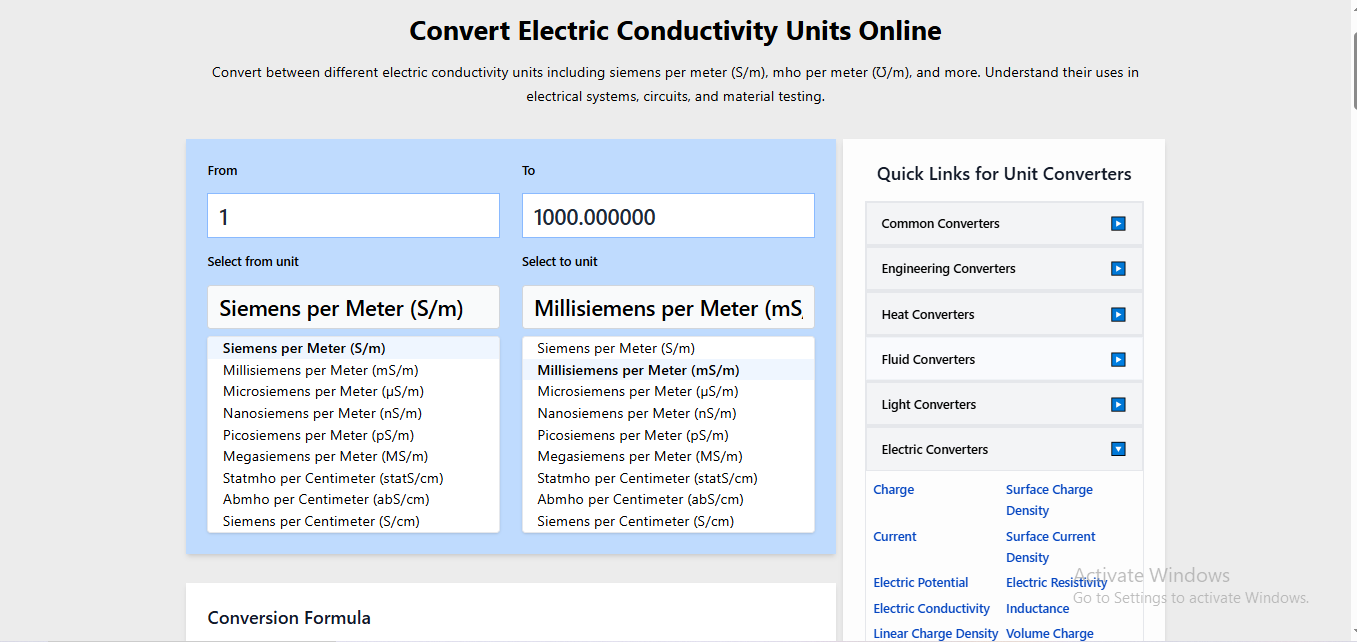Open the Charge converter link
Screen dimensions: 1357x642
tap(893, 489)
